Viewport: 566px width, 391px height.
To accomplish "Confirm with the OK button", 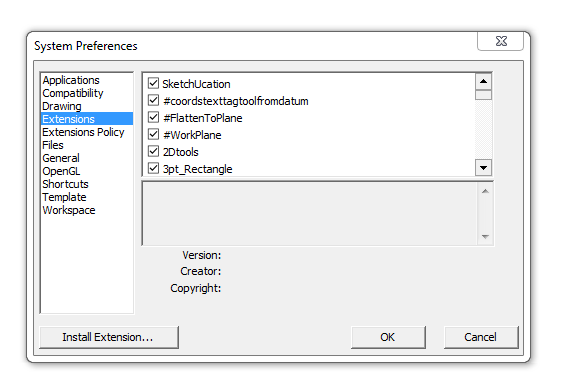I will (x=388, y=337).
